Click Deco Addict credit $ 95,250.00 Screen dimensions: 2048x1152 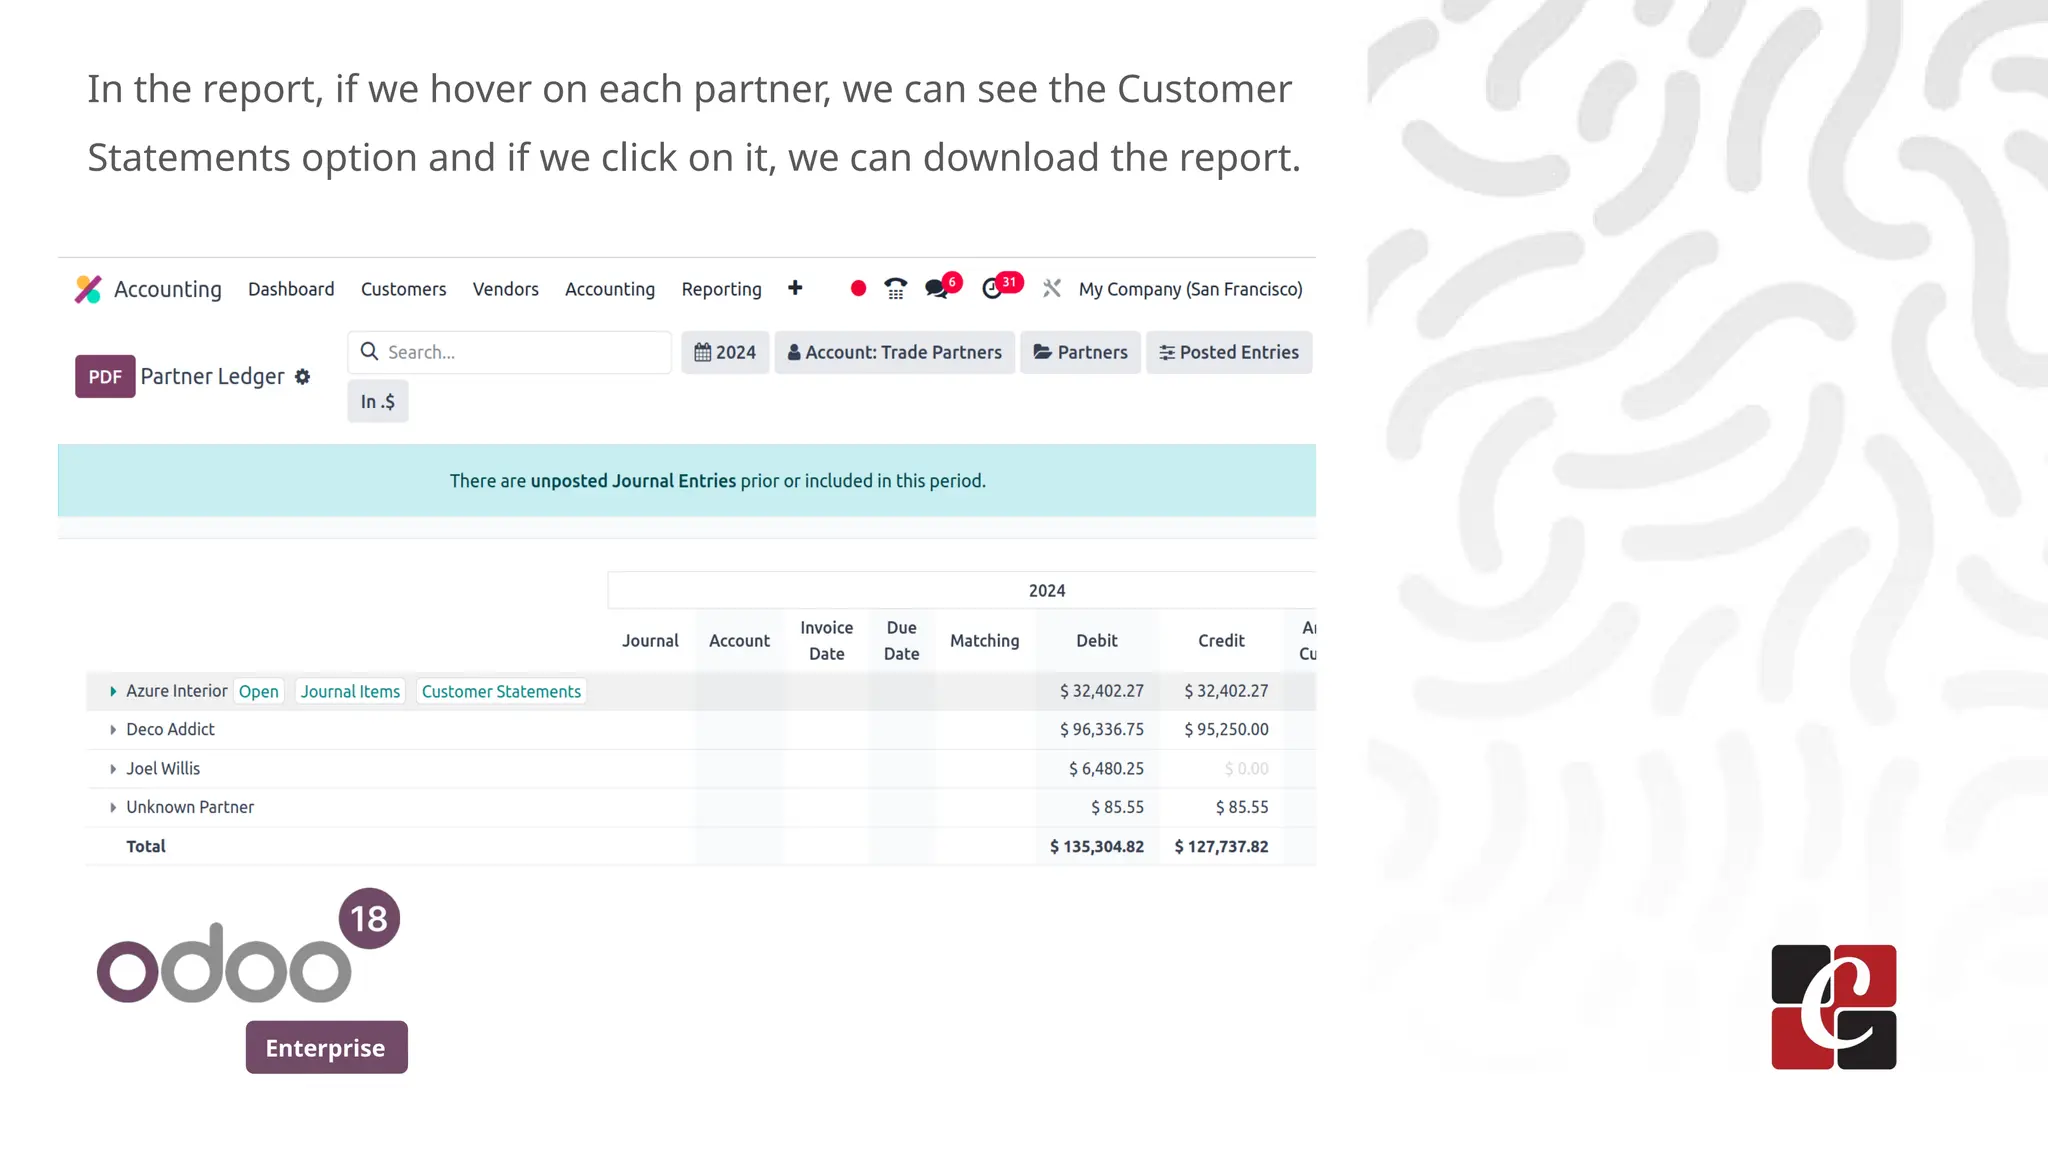tap(1226, 730)
